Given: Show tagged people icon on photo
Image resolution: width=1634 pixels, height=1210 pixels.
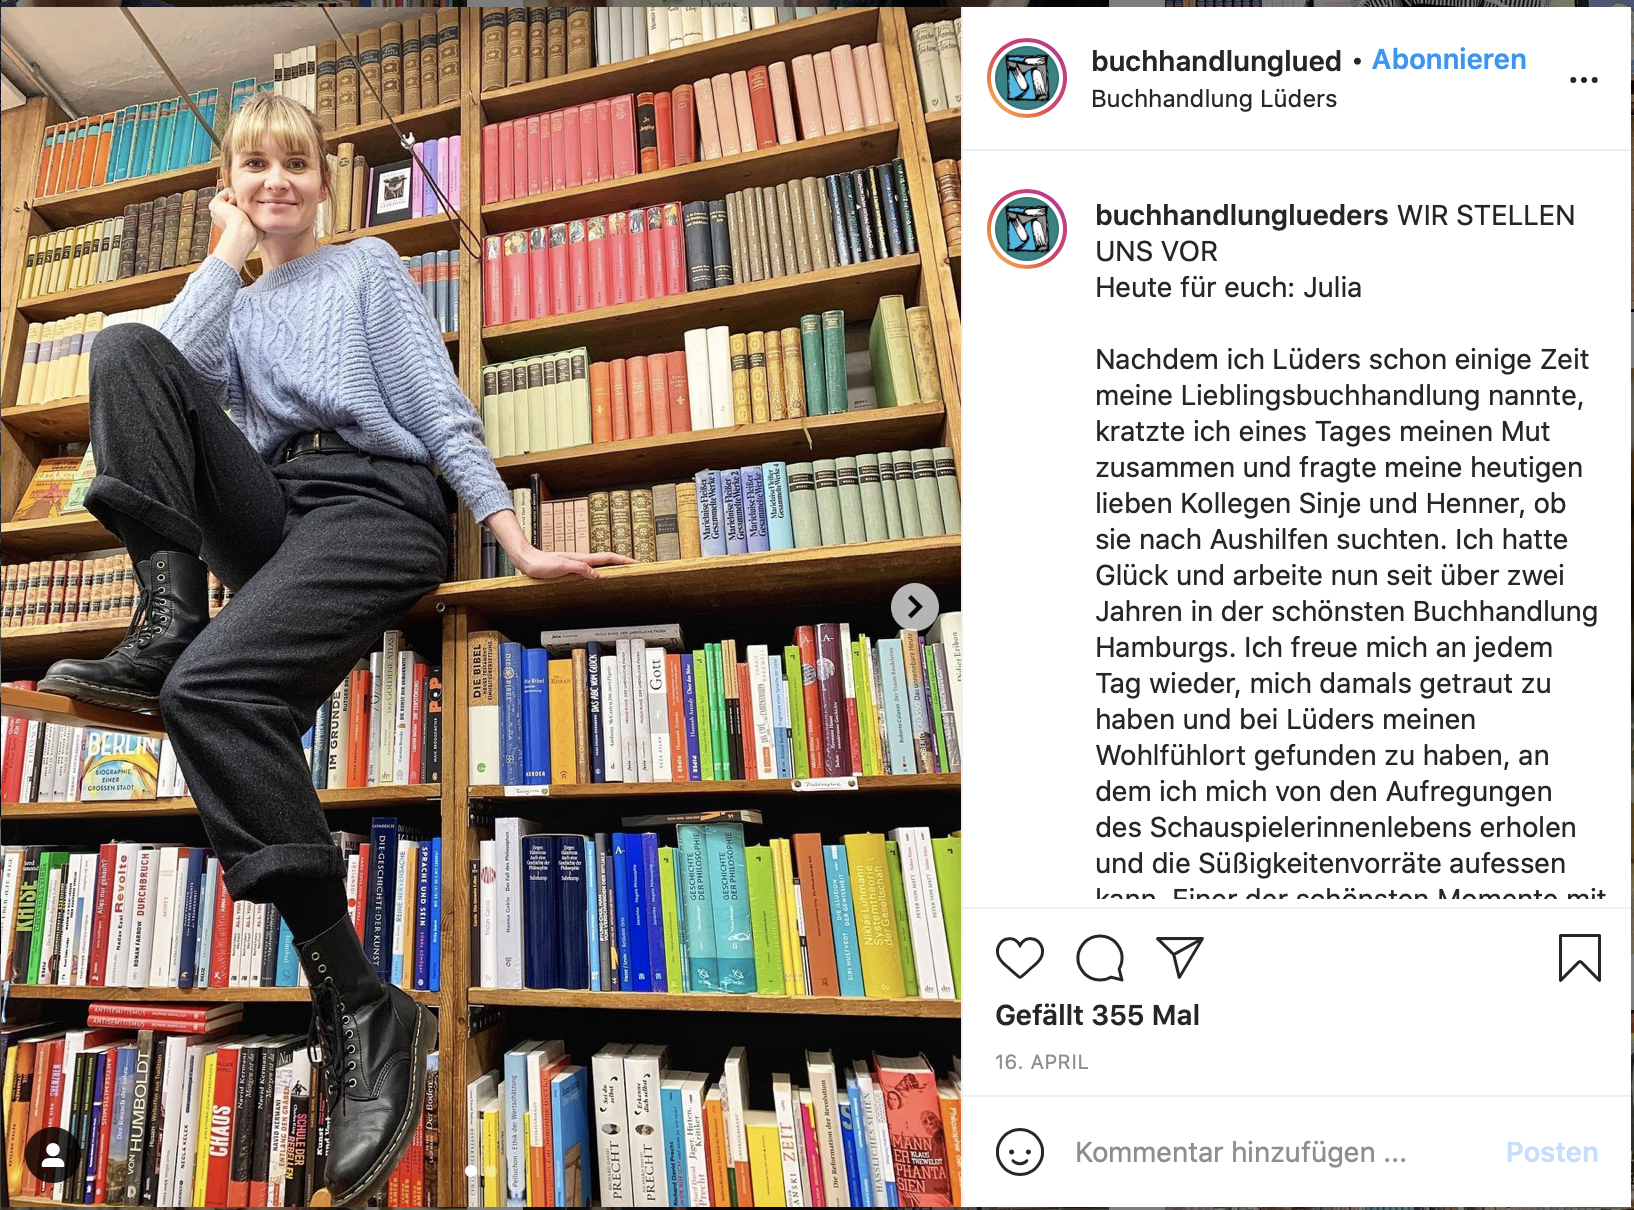Looking at the screenshot, I should pyautogui.click(x=53, y=1155).
